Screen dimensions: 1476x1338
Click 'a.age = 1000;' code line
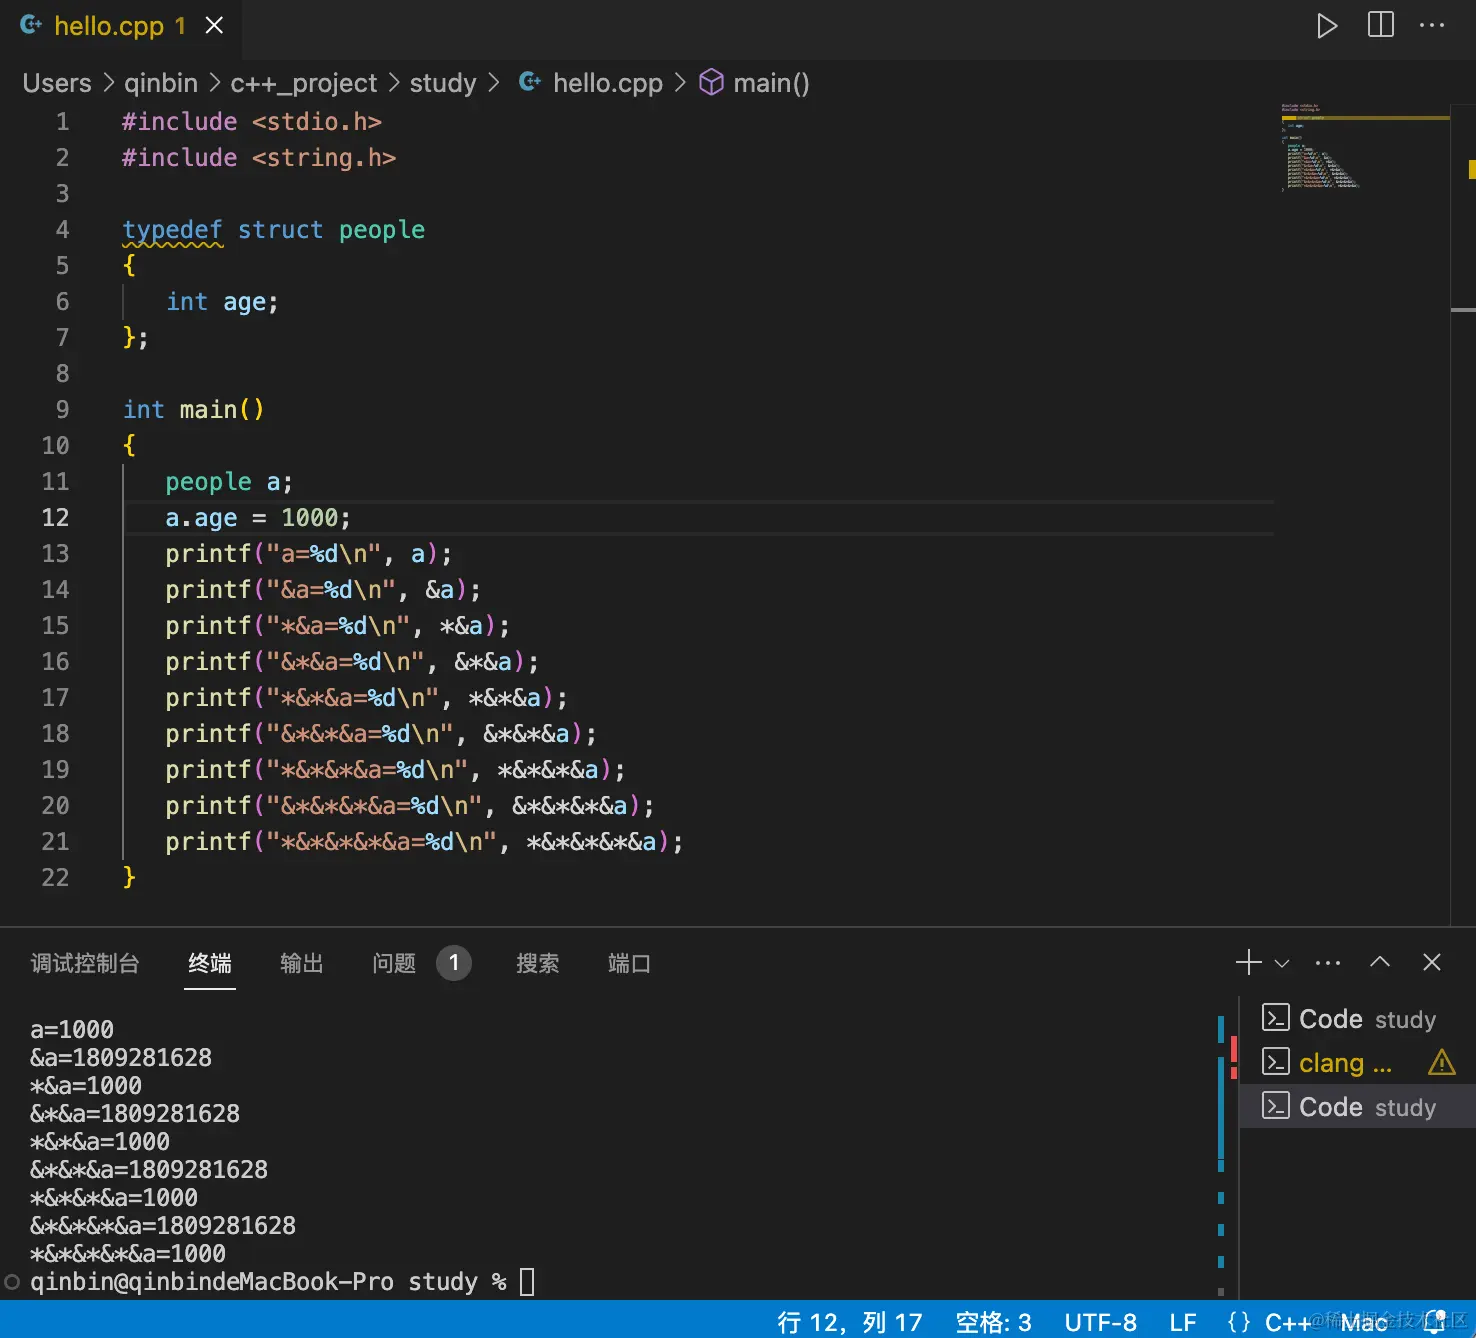(258, 517)
